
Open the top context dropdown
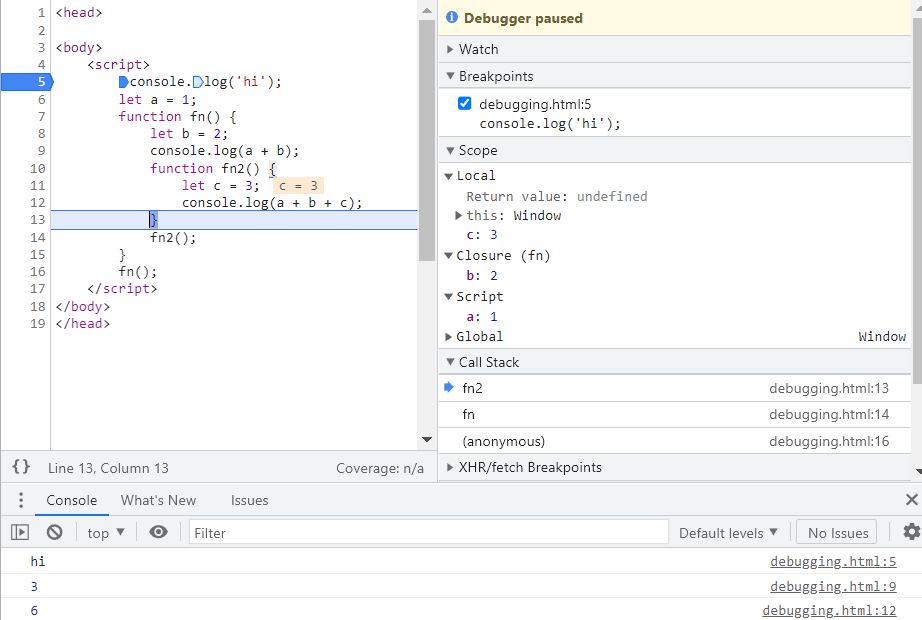point(106,533)
